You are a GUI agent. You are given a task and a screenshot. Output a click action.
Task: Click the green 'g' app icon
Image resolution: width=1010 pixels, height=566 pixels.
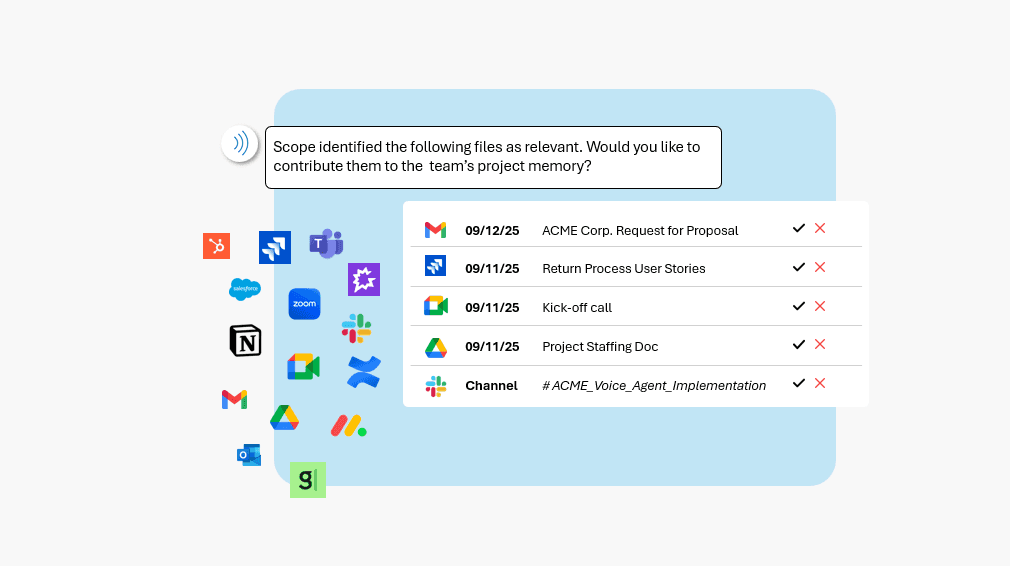point(308,480)
